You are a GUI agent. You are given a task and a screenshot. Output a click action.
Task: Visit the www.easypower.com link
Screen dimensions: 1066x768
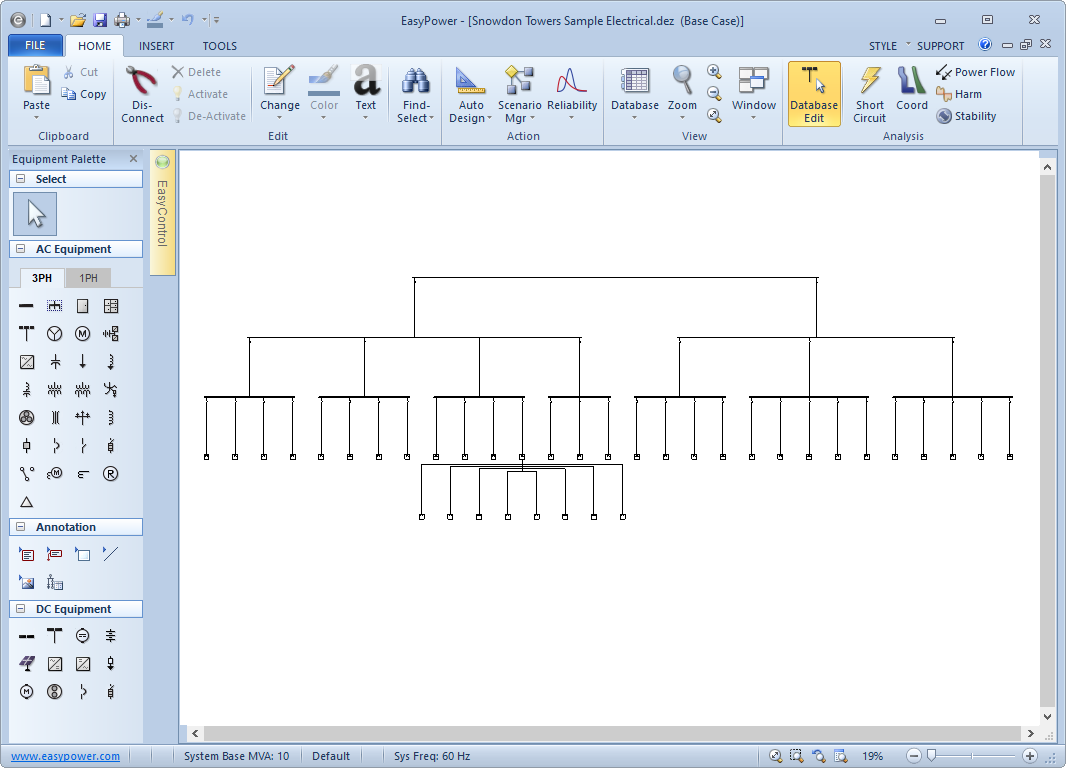(65, 756)
